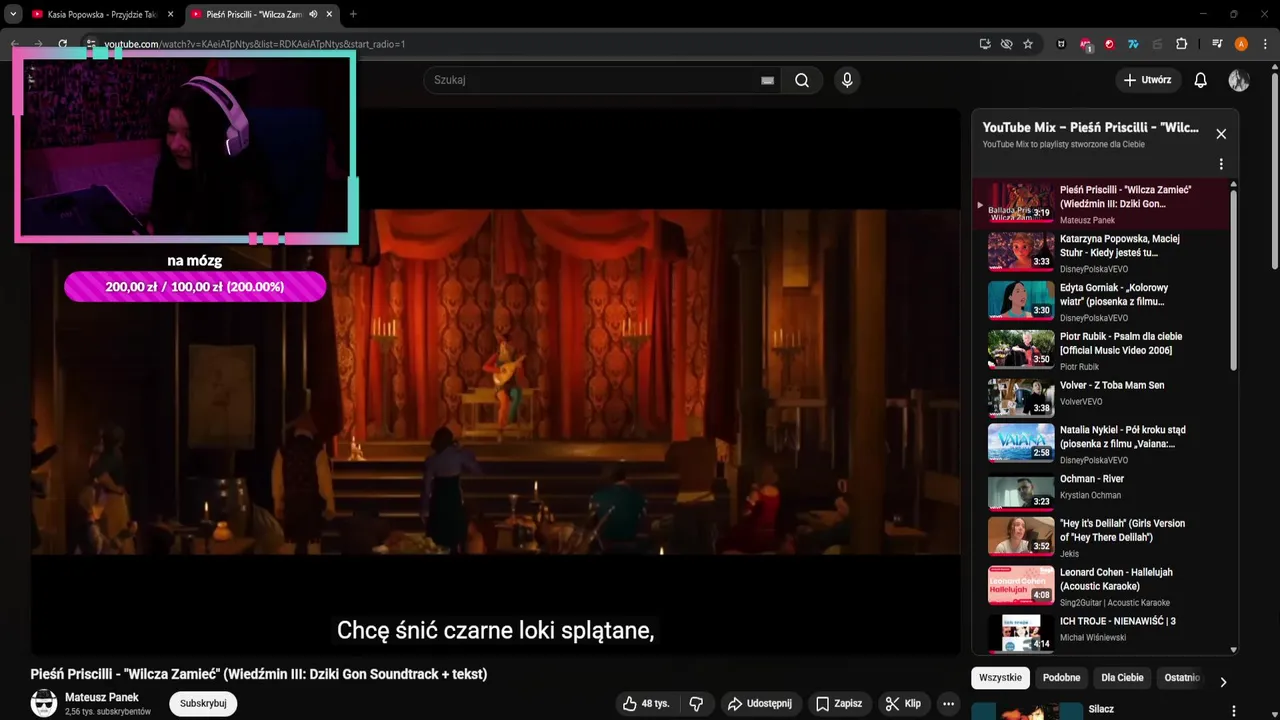Mute the tab via its speaker icon
This screenshot has width=1280, height=720.
[x=313, y=14]
